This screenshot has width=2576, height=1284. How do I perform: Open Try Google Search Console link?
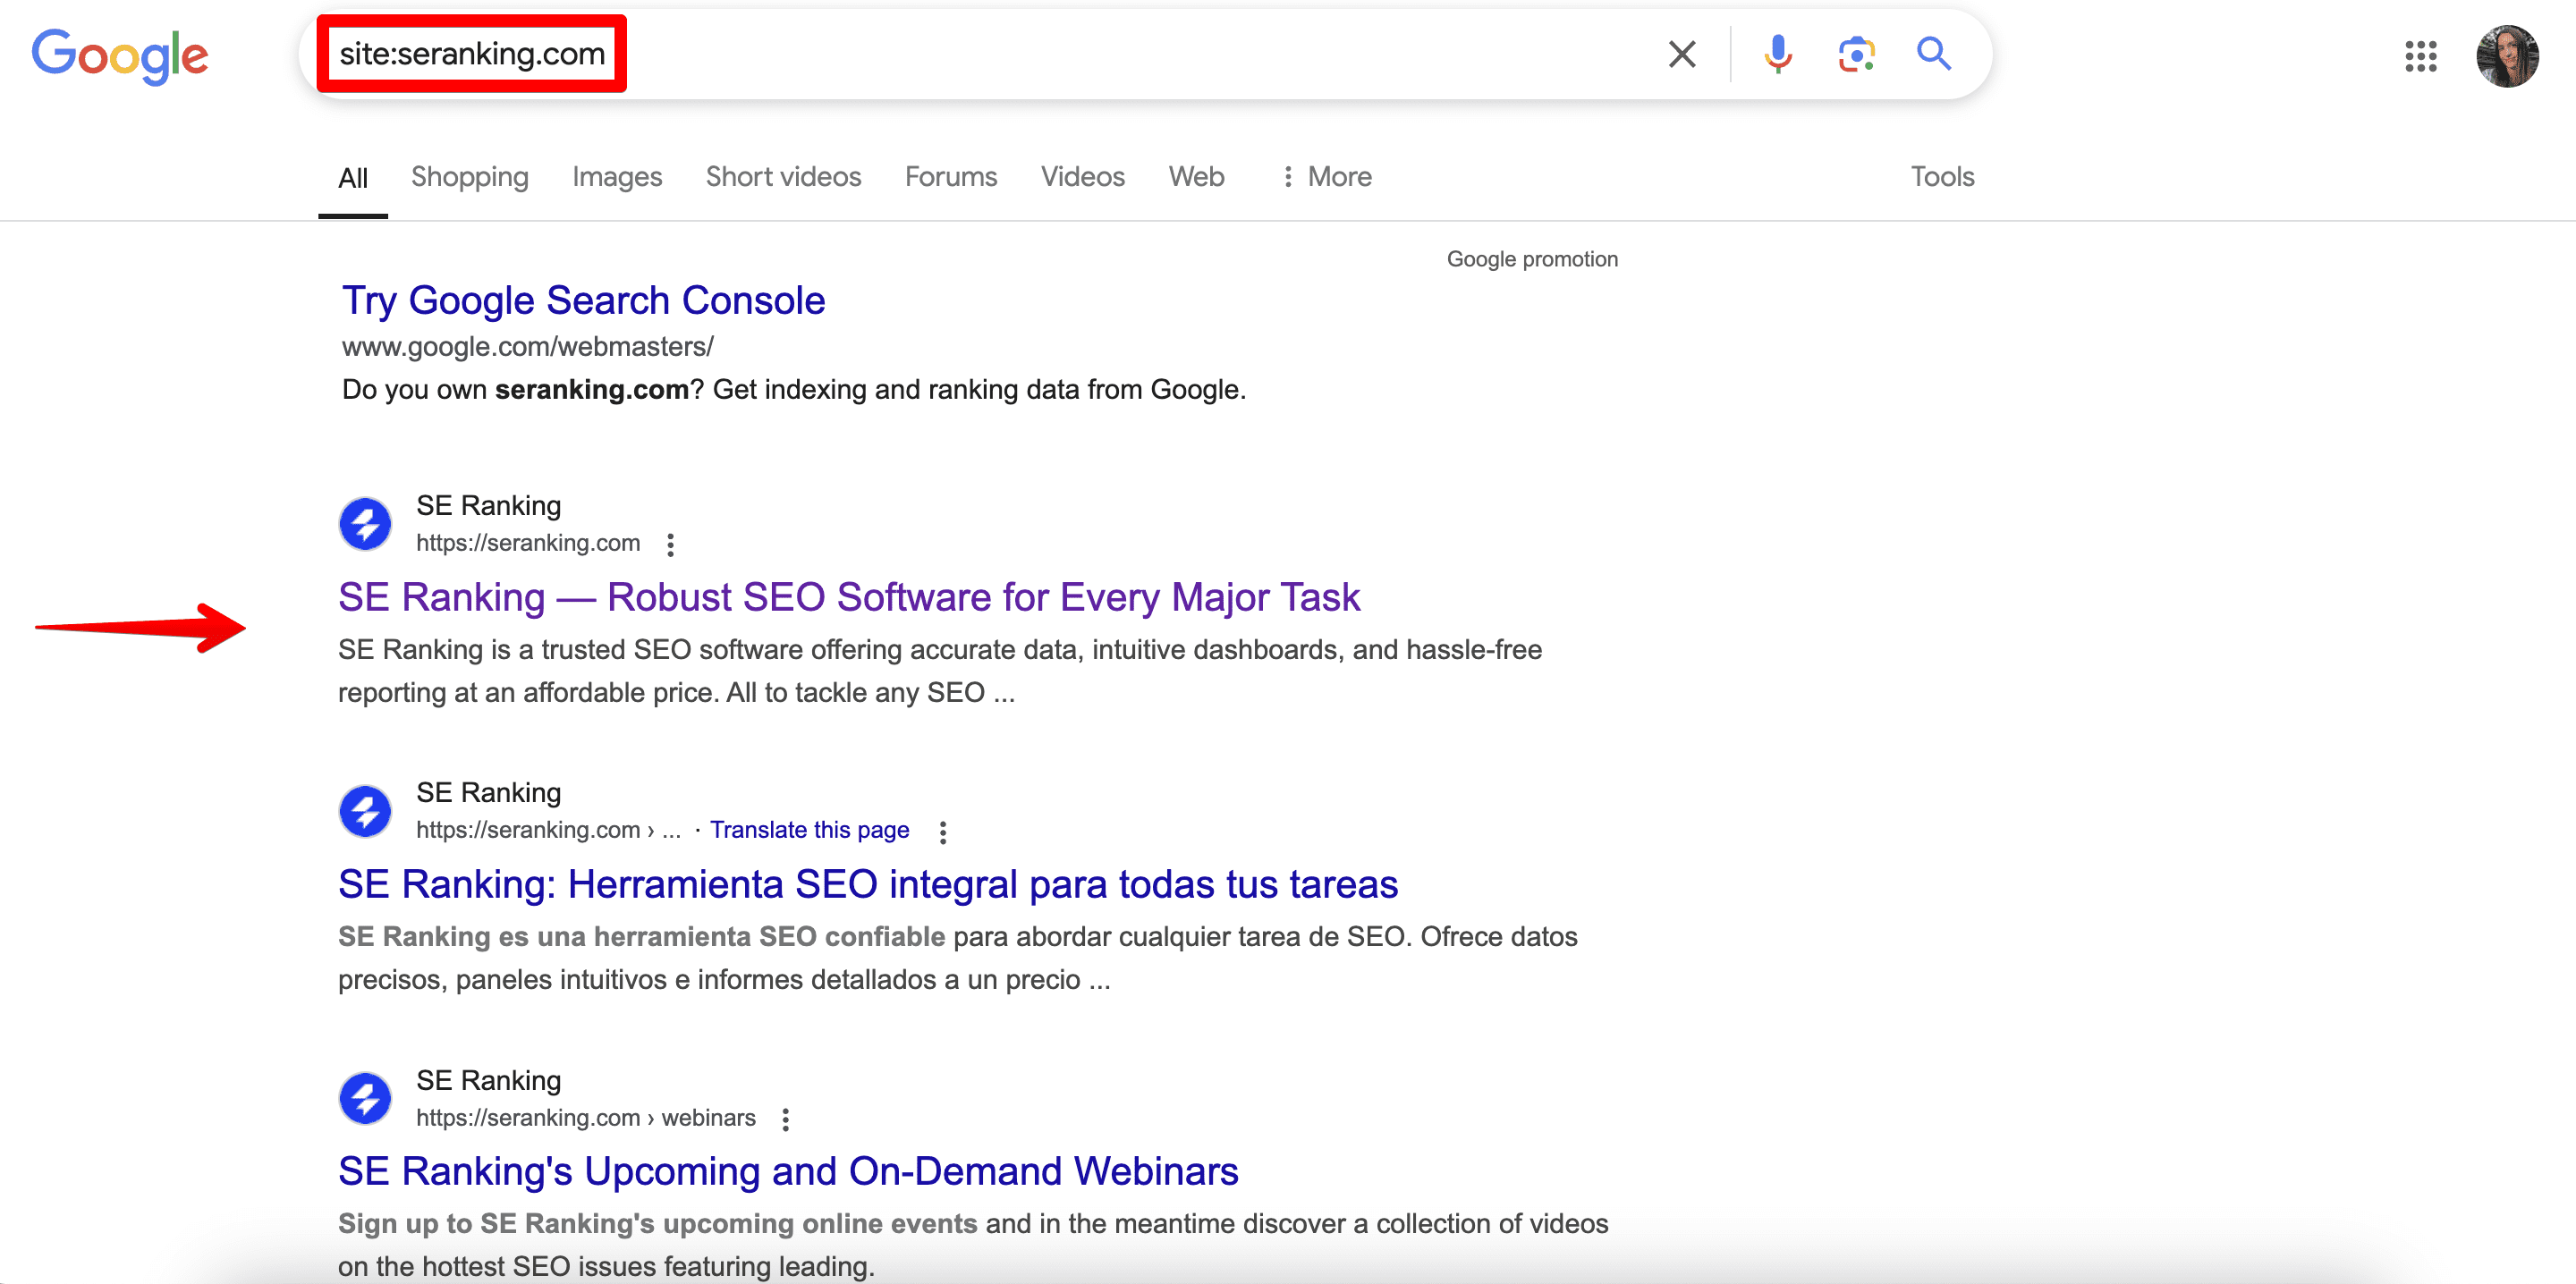click(x=583, y=300)
